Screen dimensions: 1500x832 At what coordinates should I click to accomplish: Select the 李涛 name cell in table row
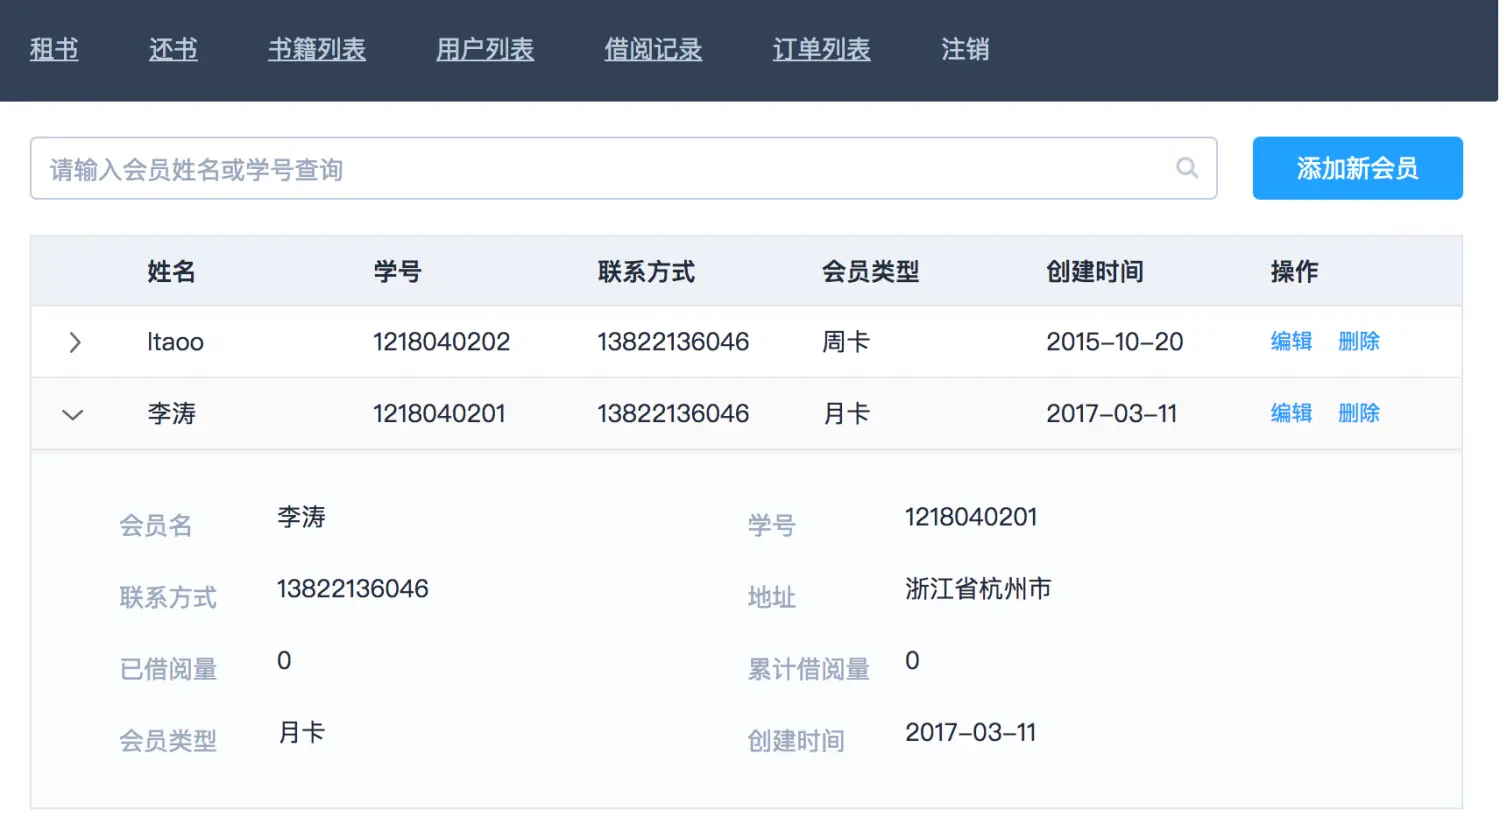tap(171, 414)
